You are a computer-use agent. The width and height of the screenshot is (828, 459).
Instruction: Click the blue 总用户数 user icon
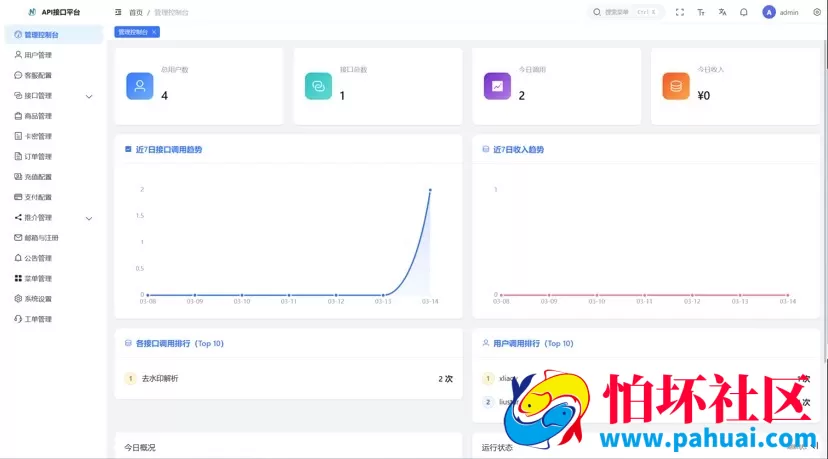[x=140, y=86]
